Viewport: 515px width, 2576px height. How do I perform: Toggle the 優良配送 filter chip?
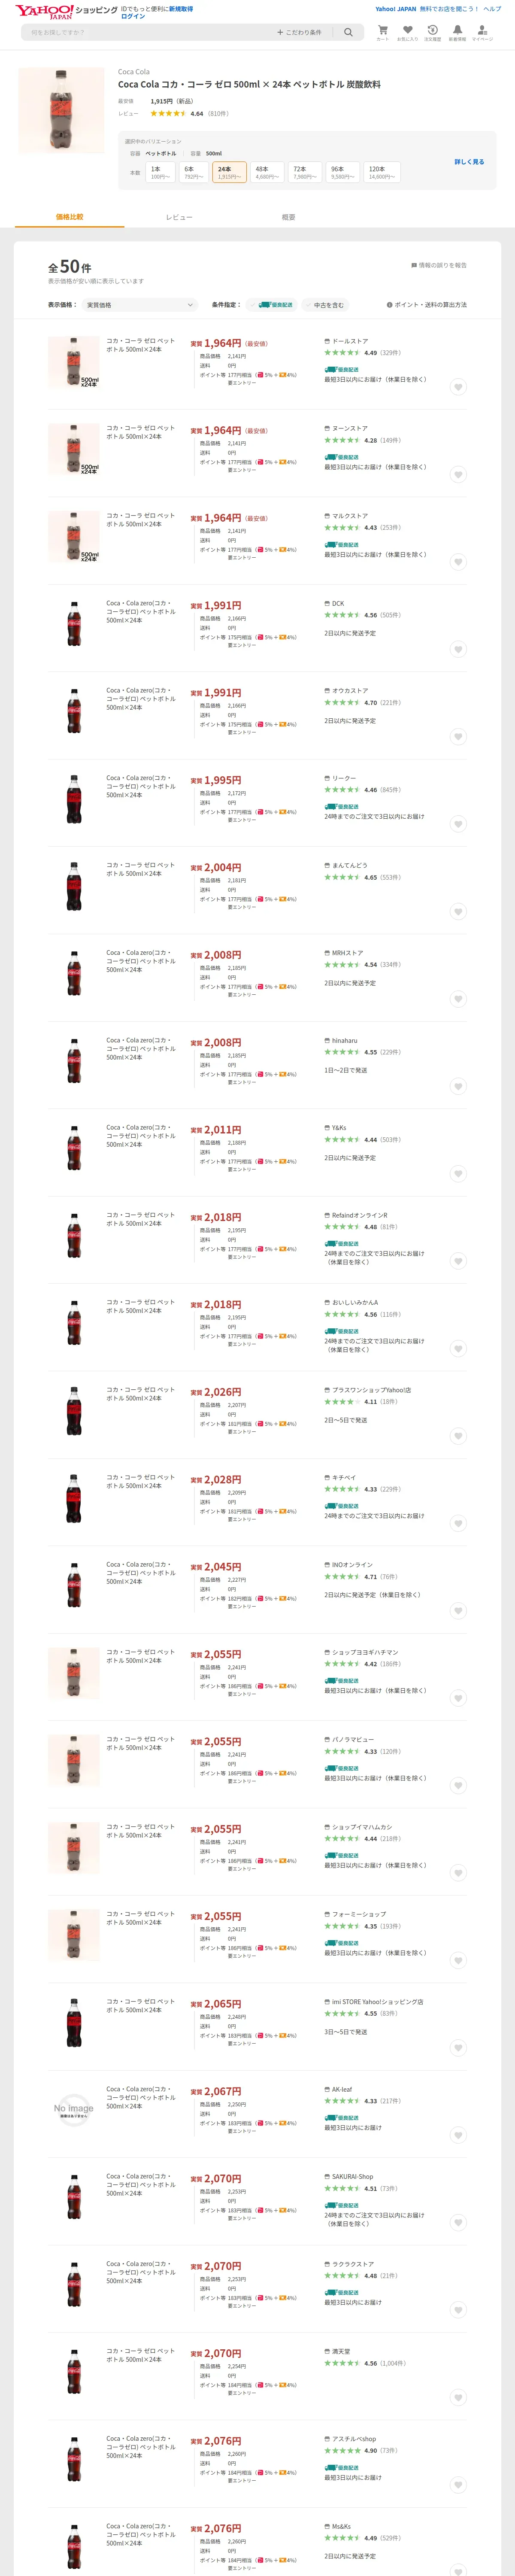277,305
